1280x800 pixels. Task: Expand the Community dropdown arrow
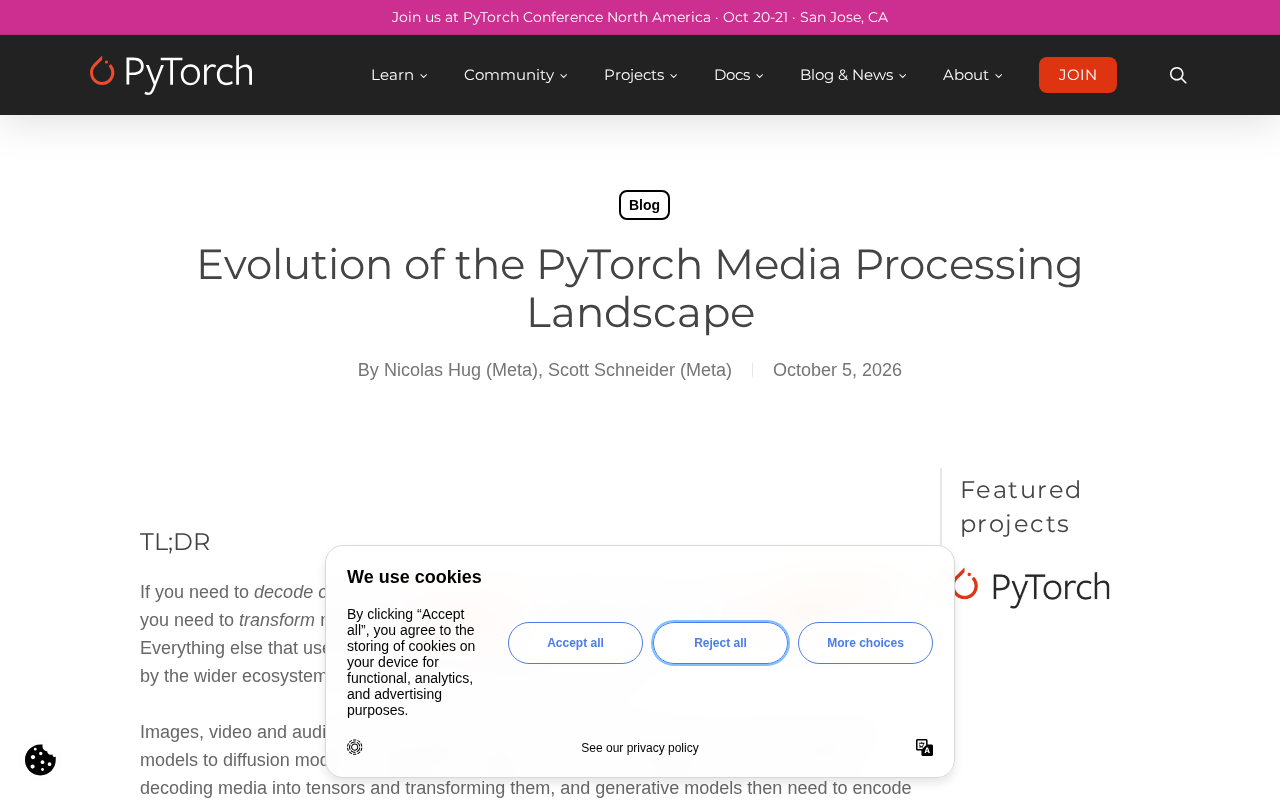tap(563, 76)
